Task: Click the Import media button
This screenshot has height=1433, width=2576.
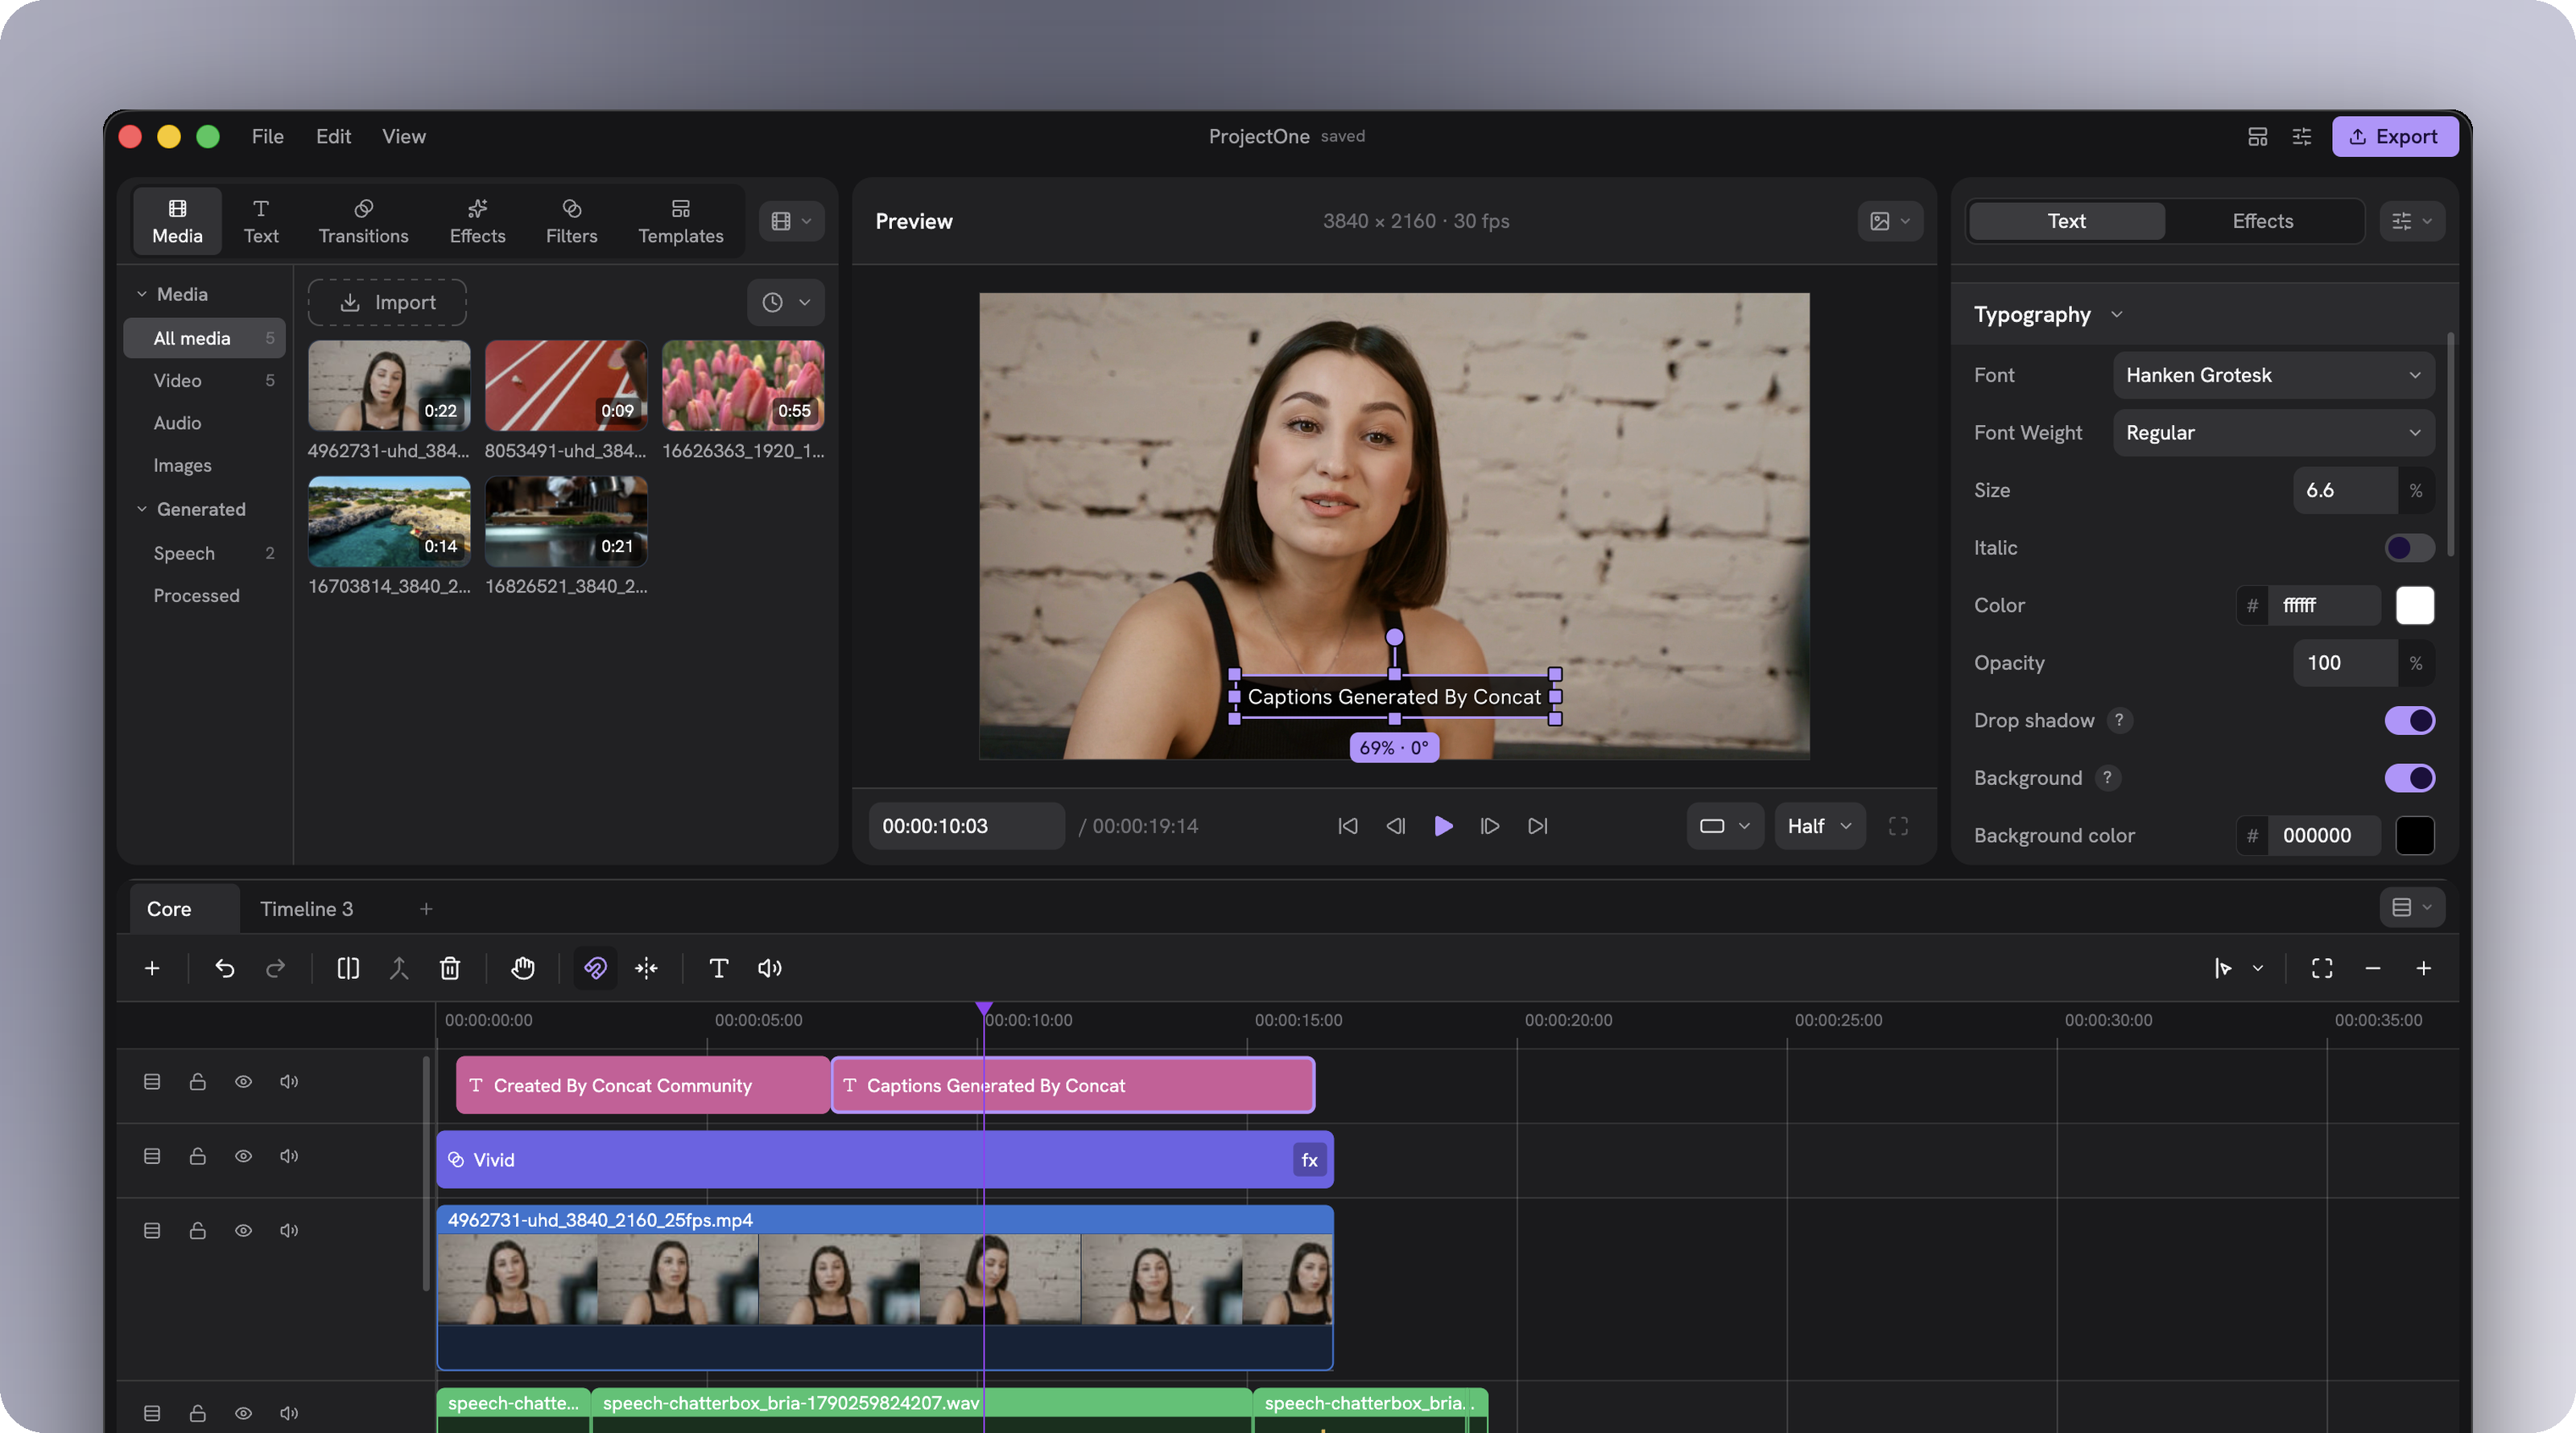Action: (x=387, y=302)
